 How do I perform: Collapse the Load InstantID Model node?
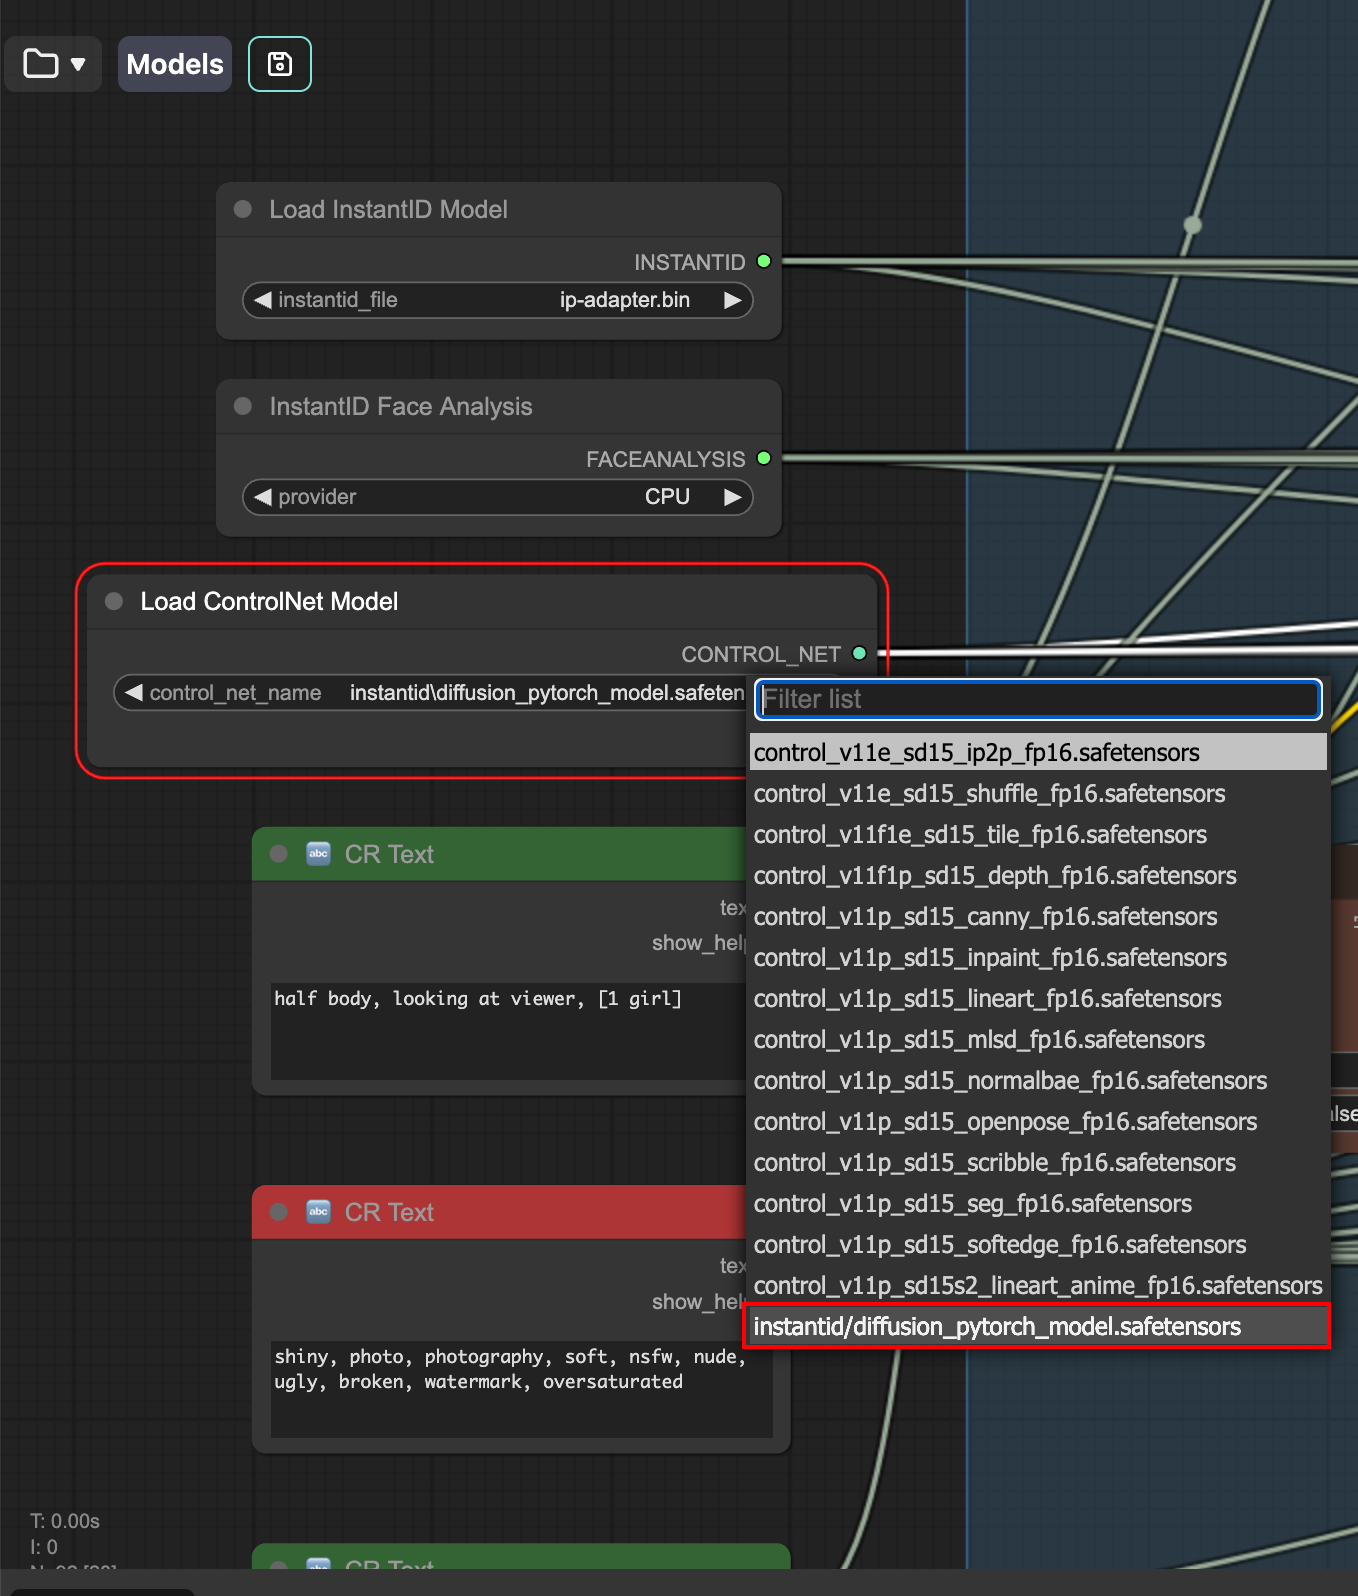243,209
